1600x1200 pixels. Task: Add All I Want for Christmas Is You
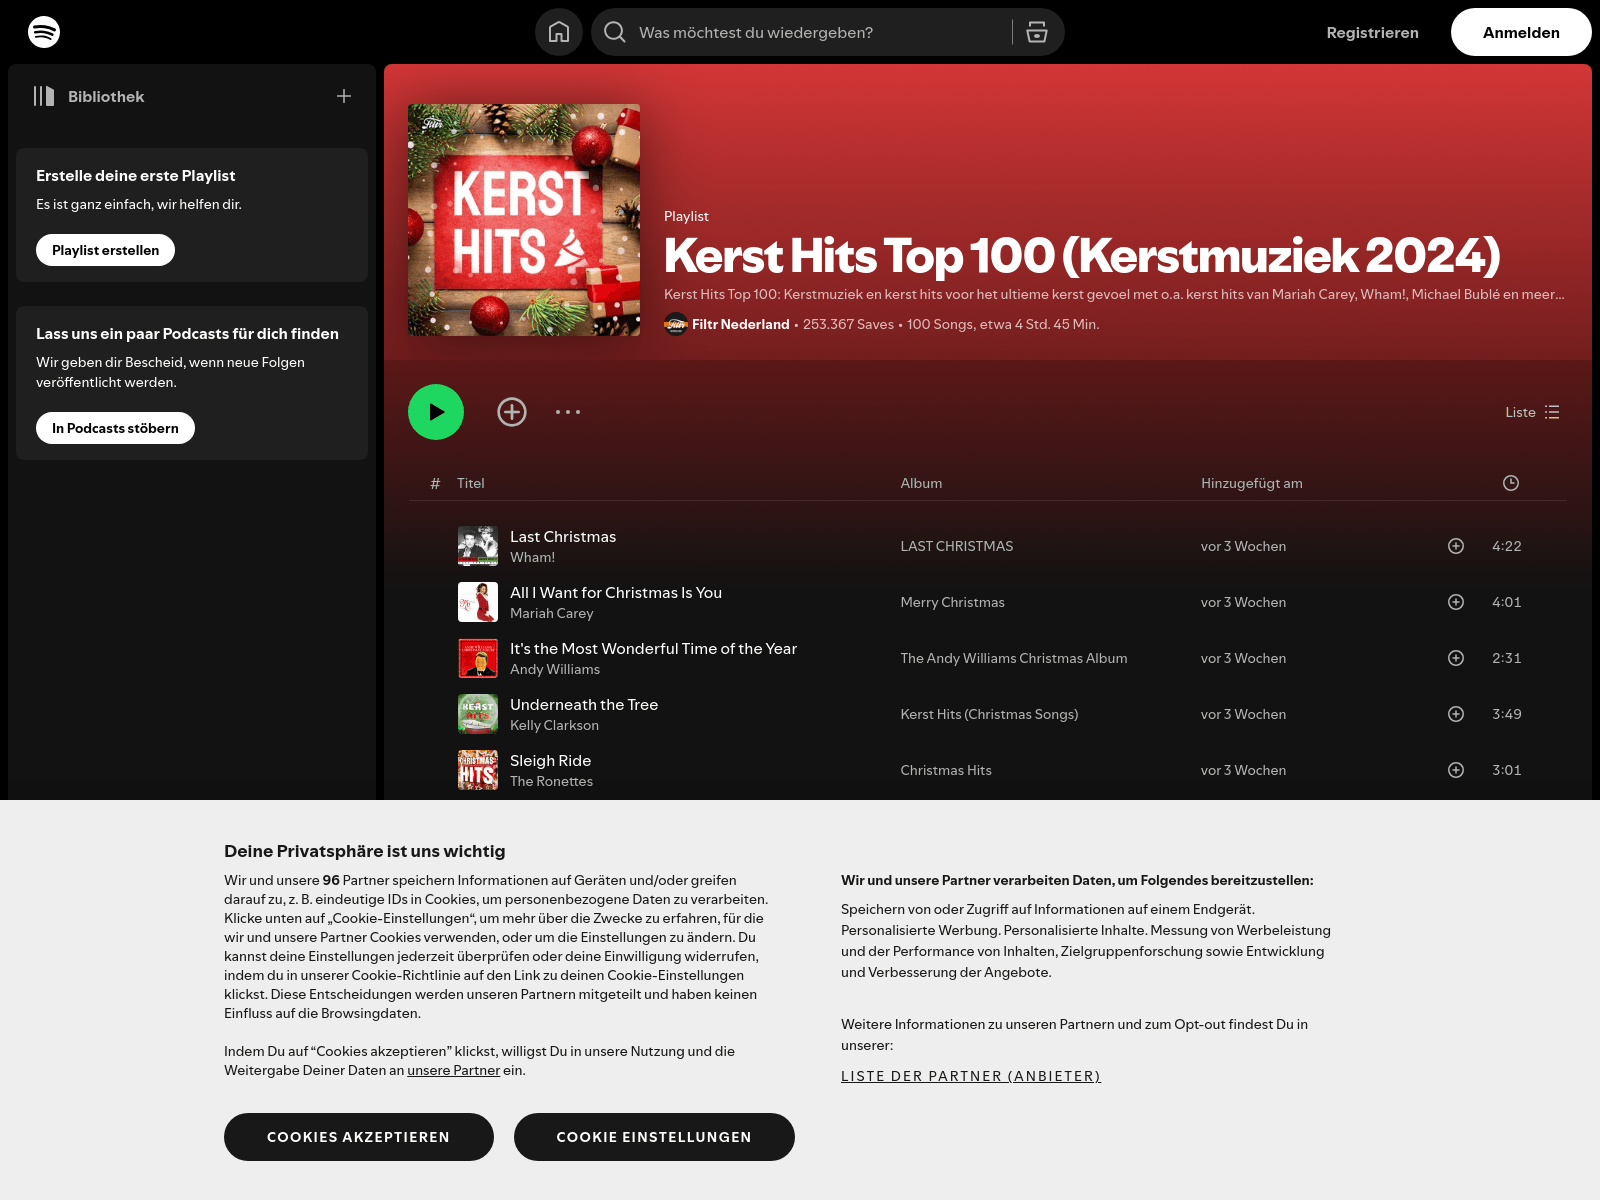(1456, 602)
